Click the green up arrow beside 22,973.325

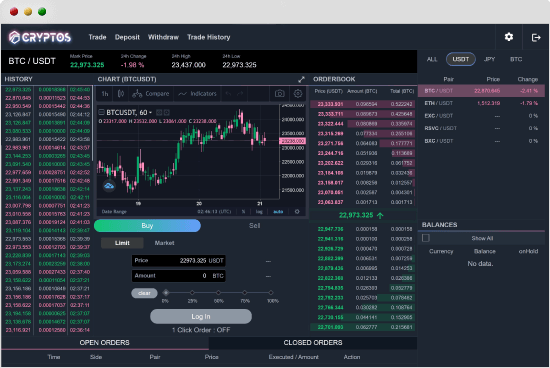pos(380,215)
